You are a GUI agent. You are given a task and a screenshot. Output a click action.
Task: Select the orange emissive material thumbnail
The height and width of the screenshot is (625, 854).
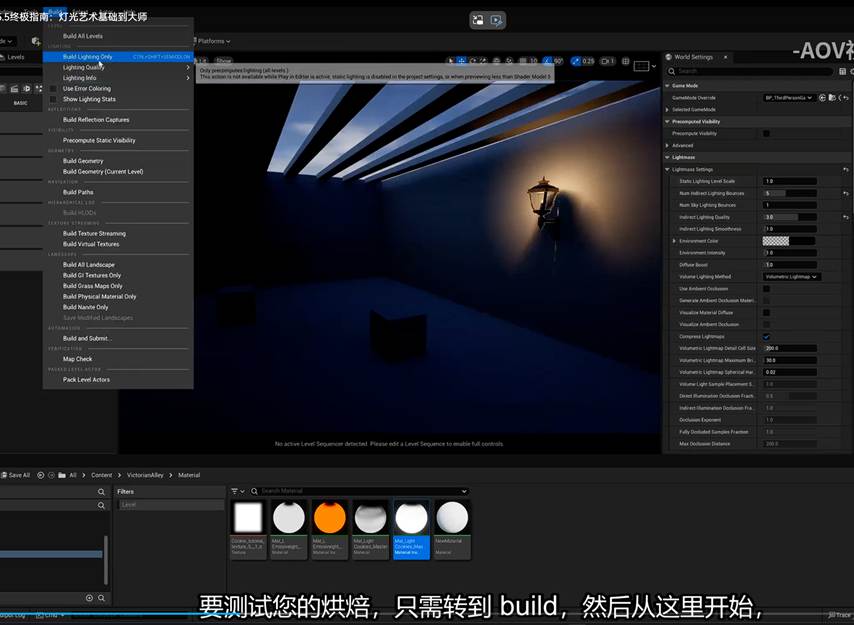[330, 518]
